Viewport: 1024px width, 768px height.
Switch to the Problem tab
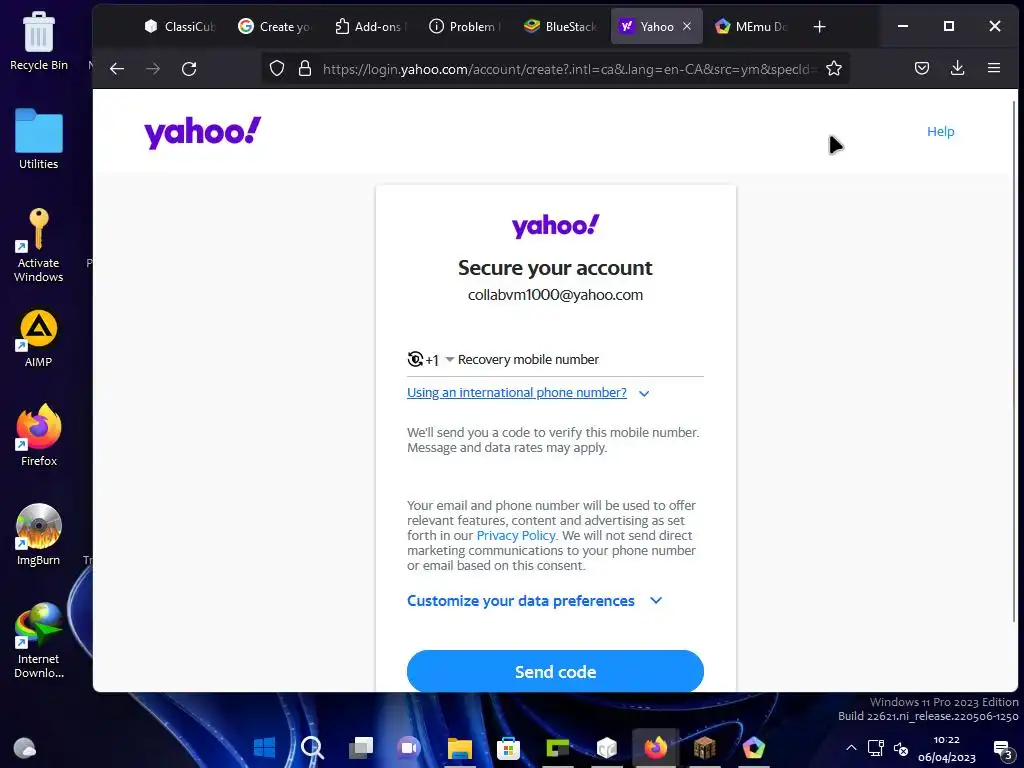(464, 26)
